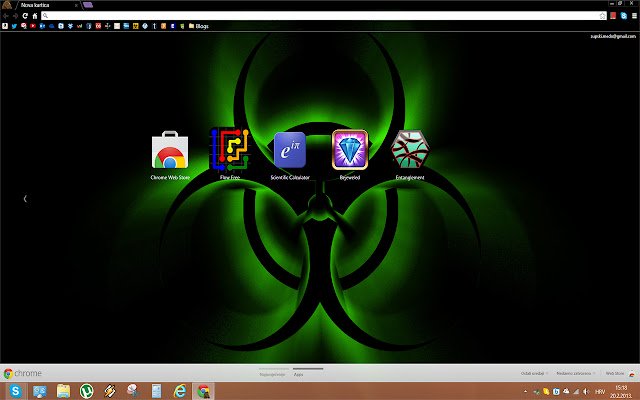This screenshot has height=400, width=640.
Task: Switch to the most visited page tab
Action: click(x=273, y=374)
